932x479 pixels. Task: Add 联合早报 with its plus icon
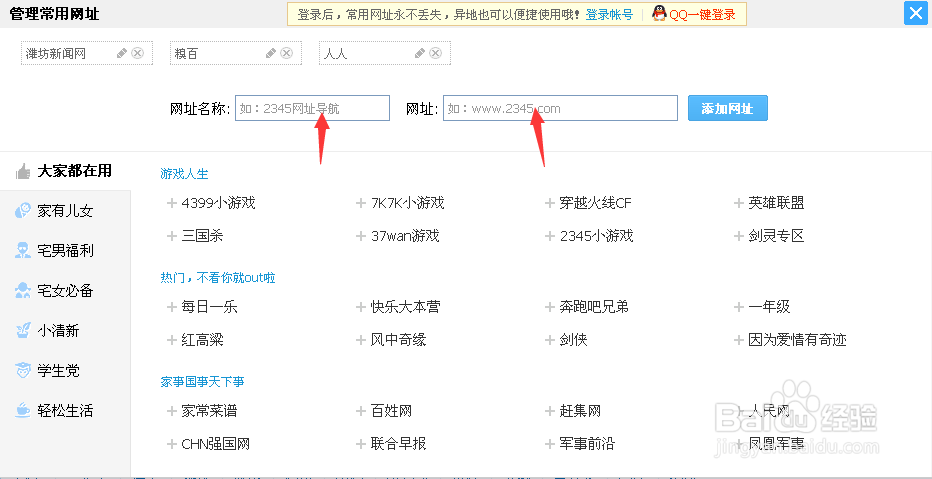pos(361,443)
